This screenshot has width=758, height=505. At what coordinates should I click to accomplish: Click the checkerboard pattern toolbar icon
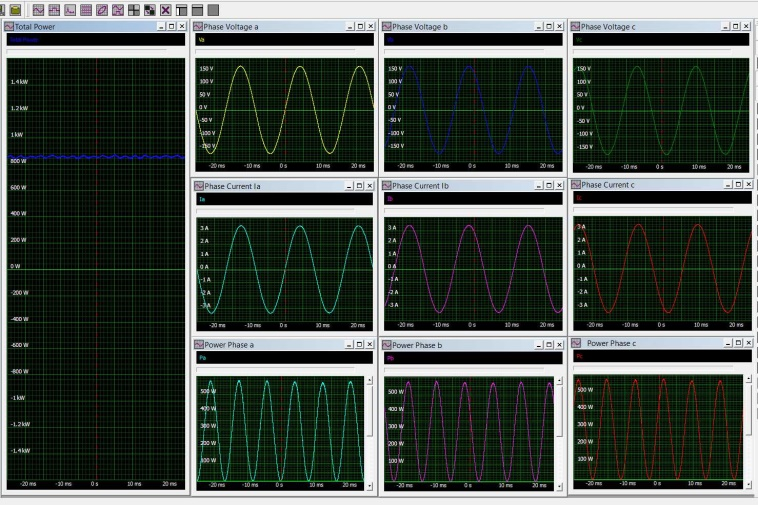(149, 9)
